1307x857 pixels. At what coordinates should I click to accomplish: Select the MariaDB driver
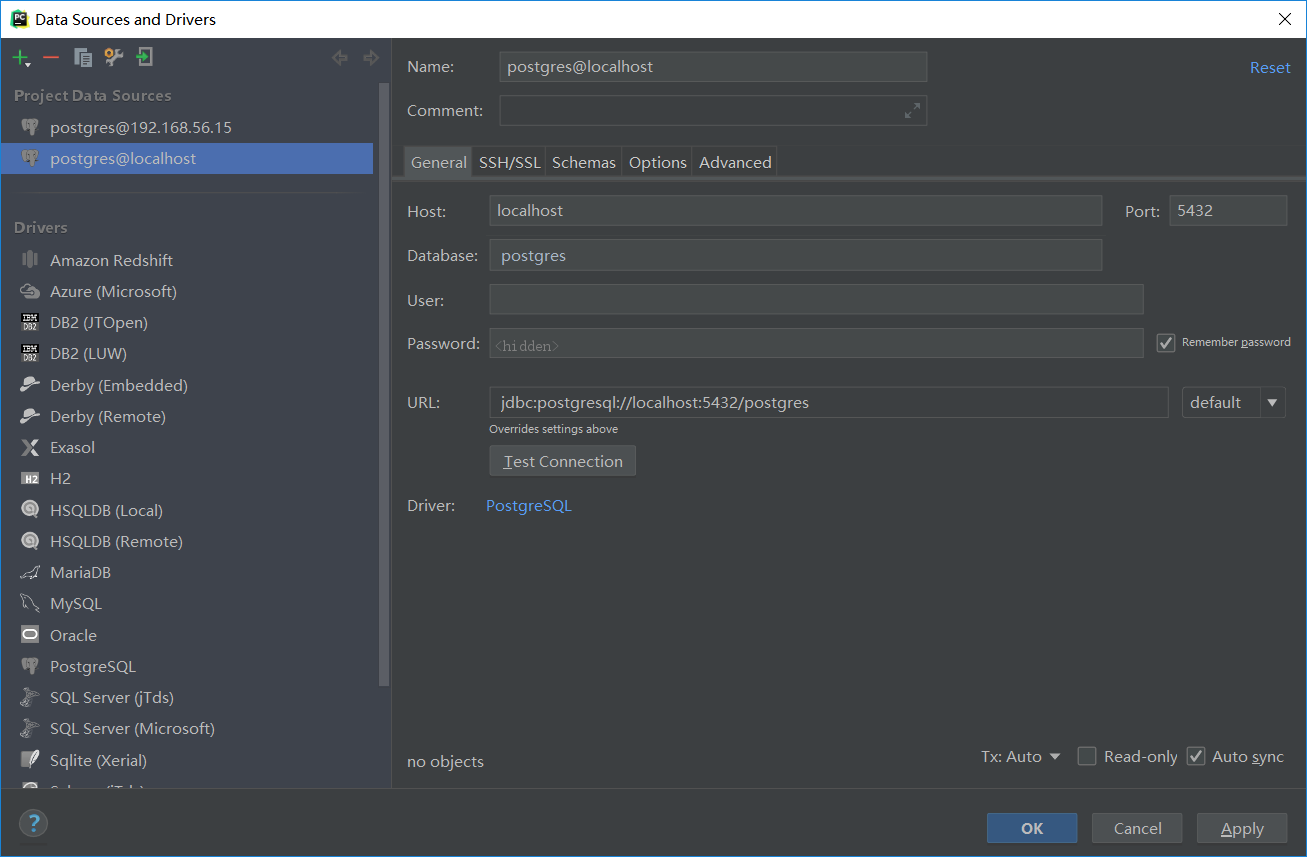click(x=80, y=572)
